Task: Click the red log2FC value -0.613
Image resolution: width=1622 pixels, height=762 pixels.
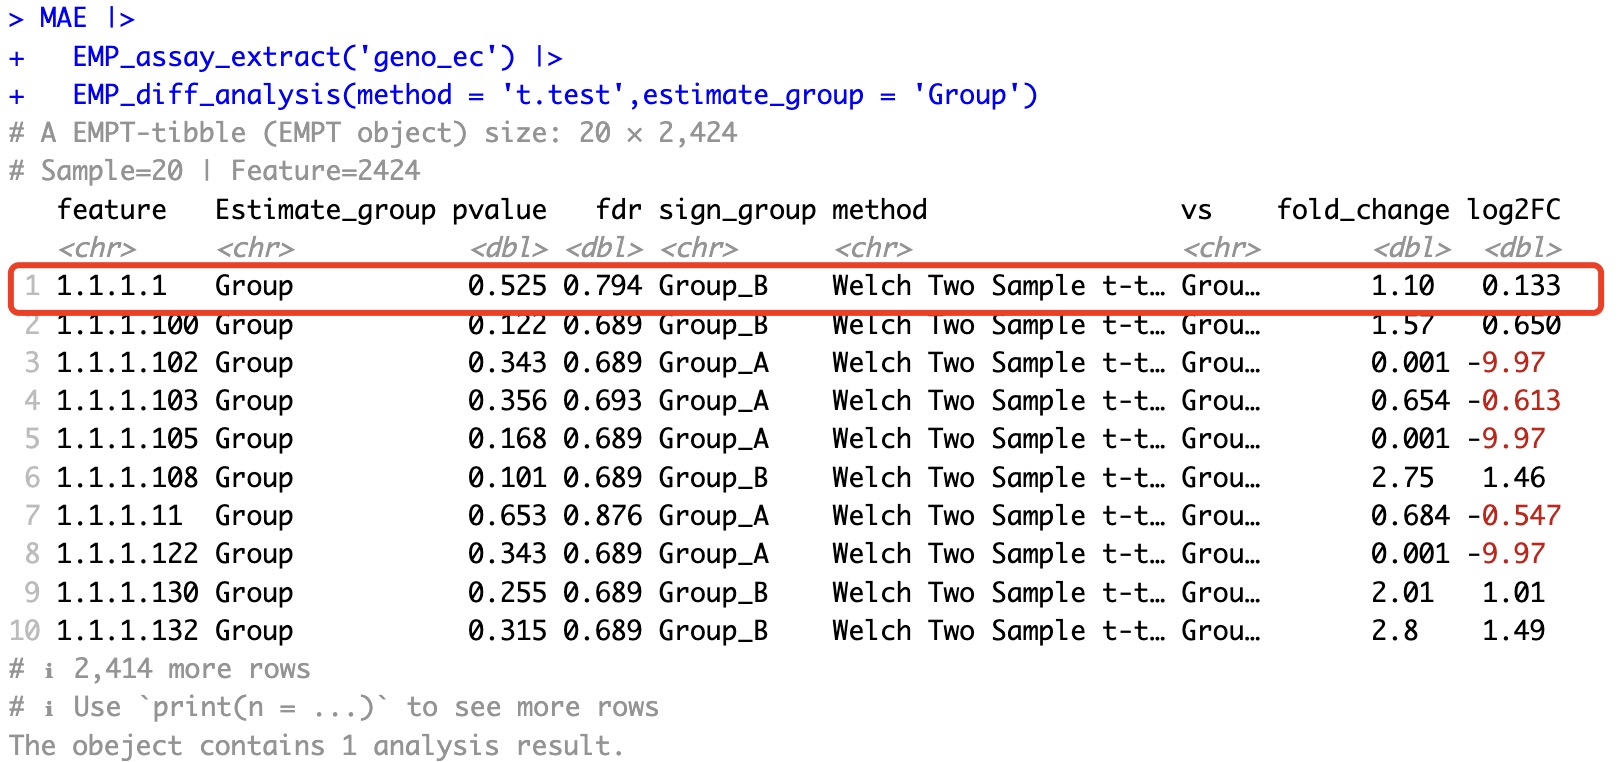Action: (1513, 401)
